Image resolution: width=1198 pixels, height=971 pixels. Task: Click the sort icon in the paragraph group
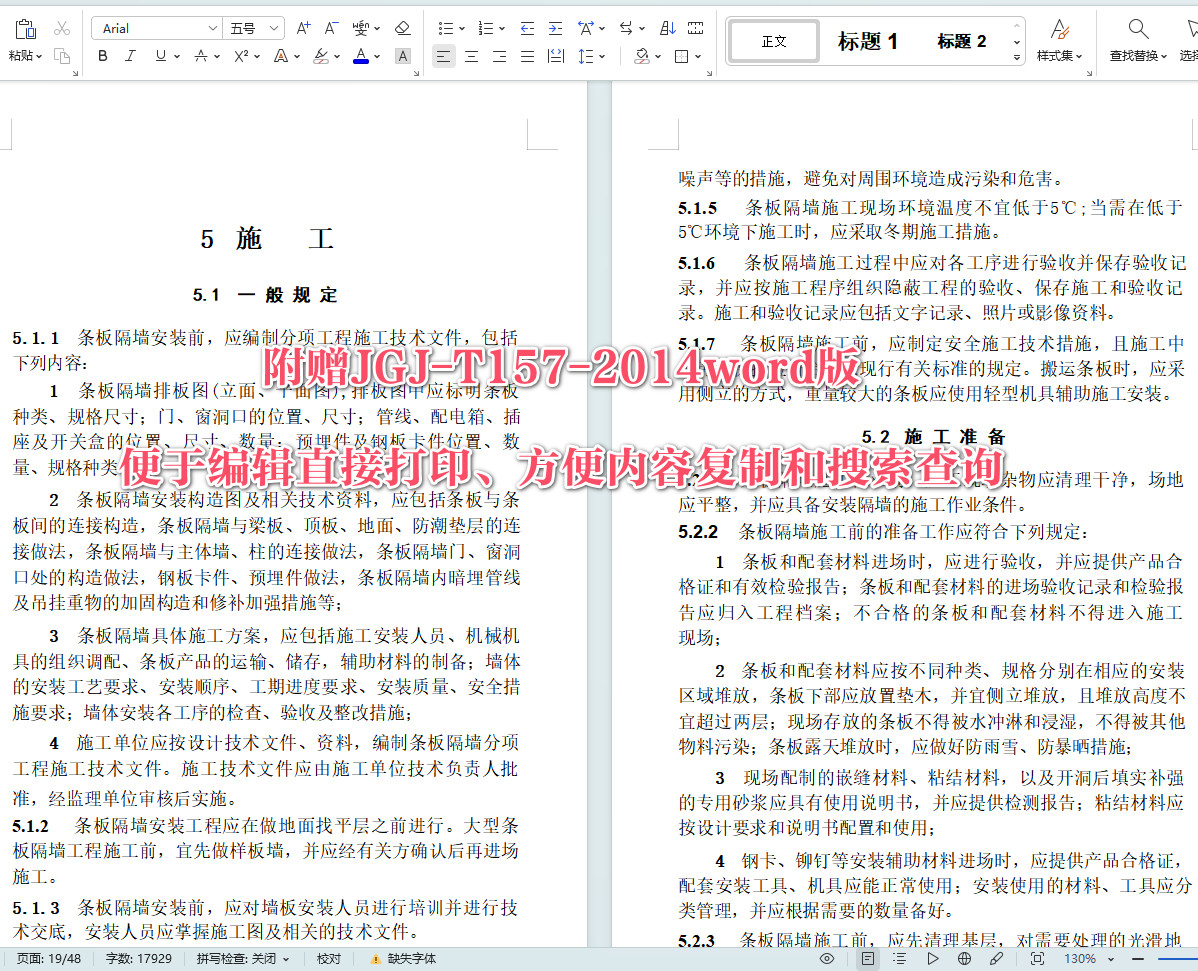tap(668, 28)
